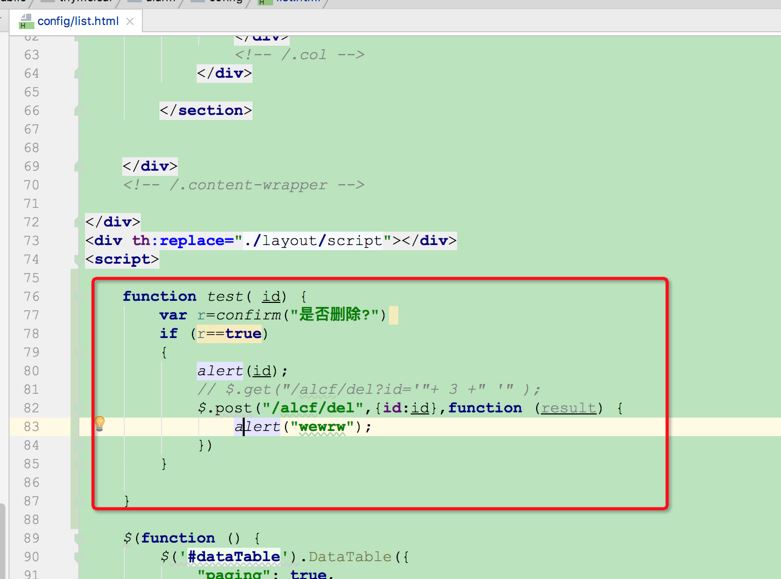This screenshot has height=579, width=781.
Task: Click the 'result' parameter on line 82
Action: [x=568, y=408]
